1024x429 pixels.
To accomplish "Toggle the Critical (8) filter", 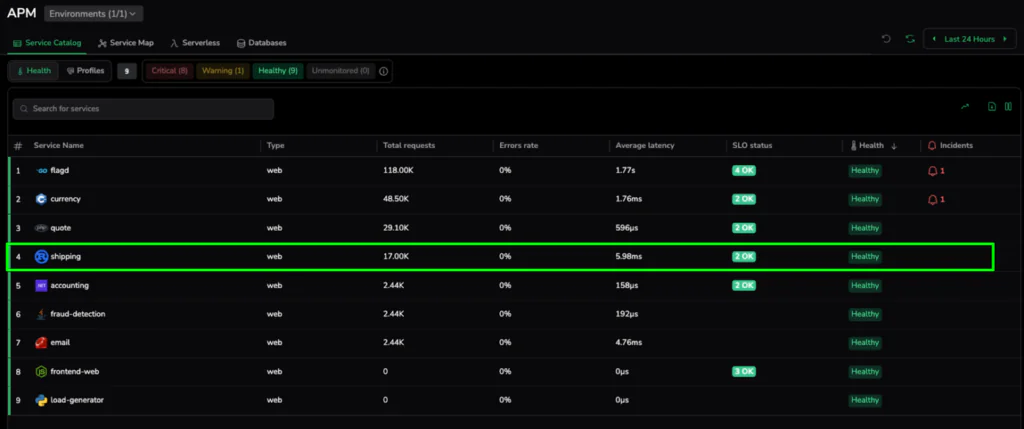I will coord(169,71).
